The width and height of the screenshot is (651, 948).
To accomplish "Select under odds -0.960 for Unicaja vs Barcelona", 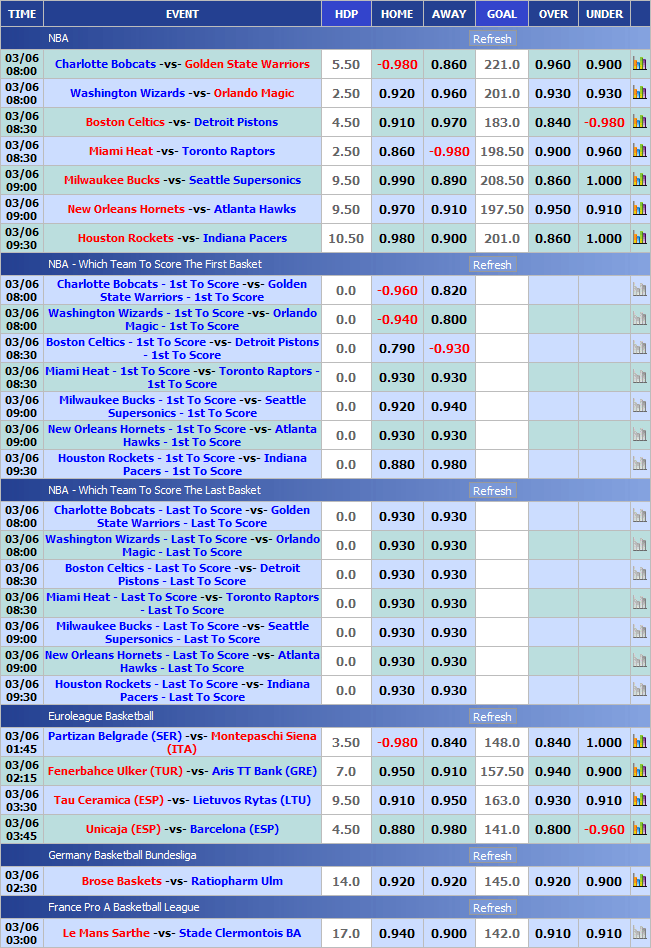I will (x=604, y=830).
